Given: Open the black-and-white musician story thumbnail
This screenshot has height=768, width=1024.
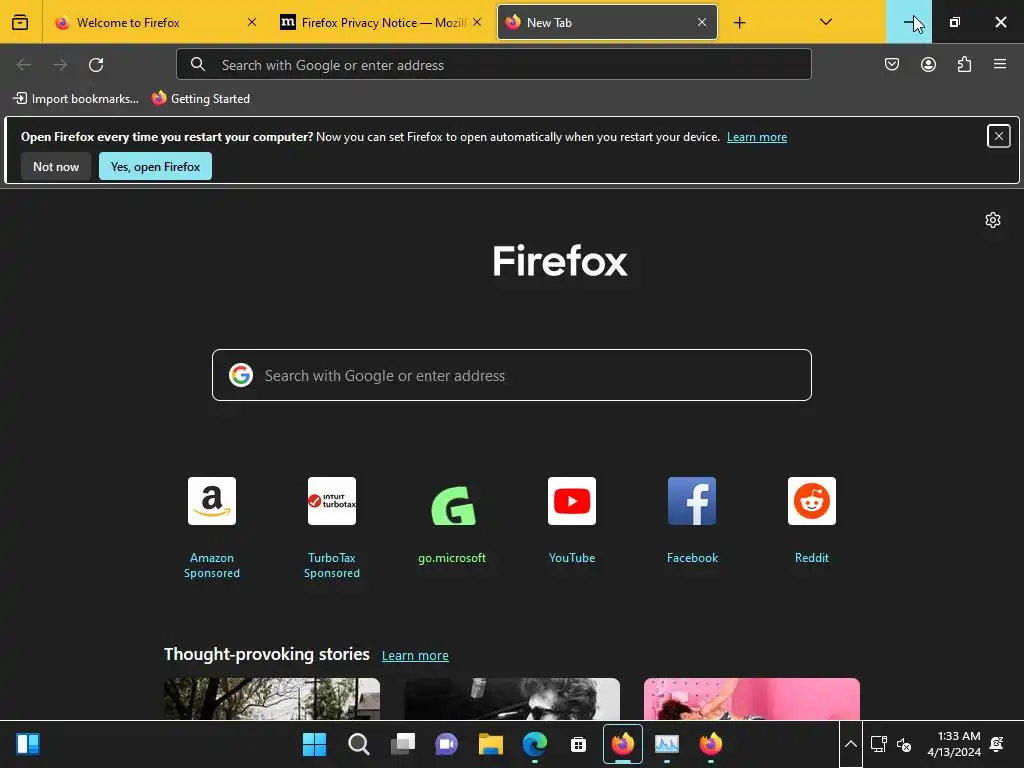Looking at the screenshot, I should coord(511,699).
